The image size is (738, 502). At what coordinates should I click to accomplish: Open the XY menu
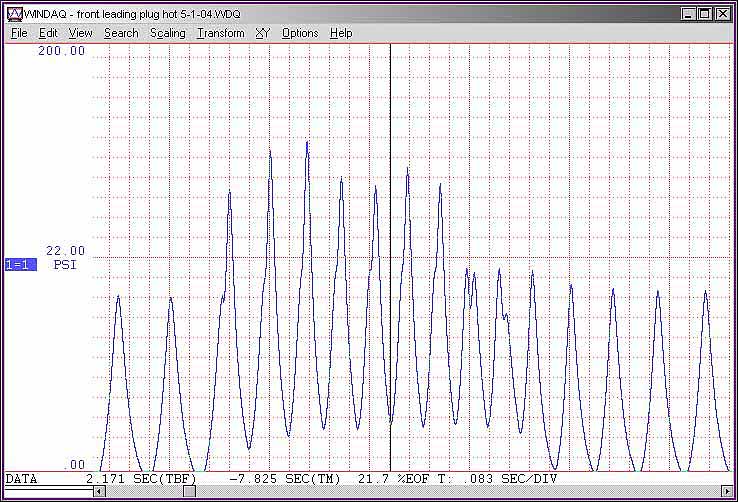(263, 33)
